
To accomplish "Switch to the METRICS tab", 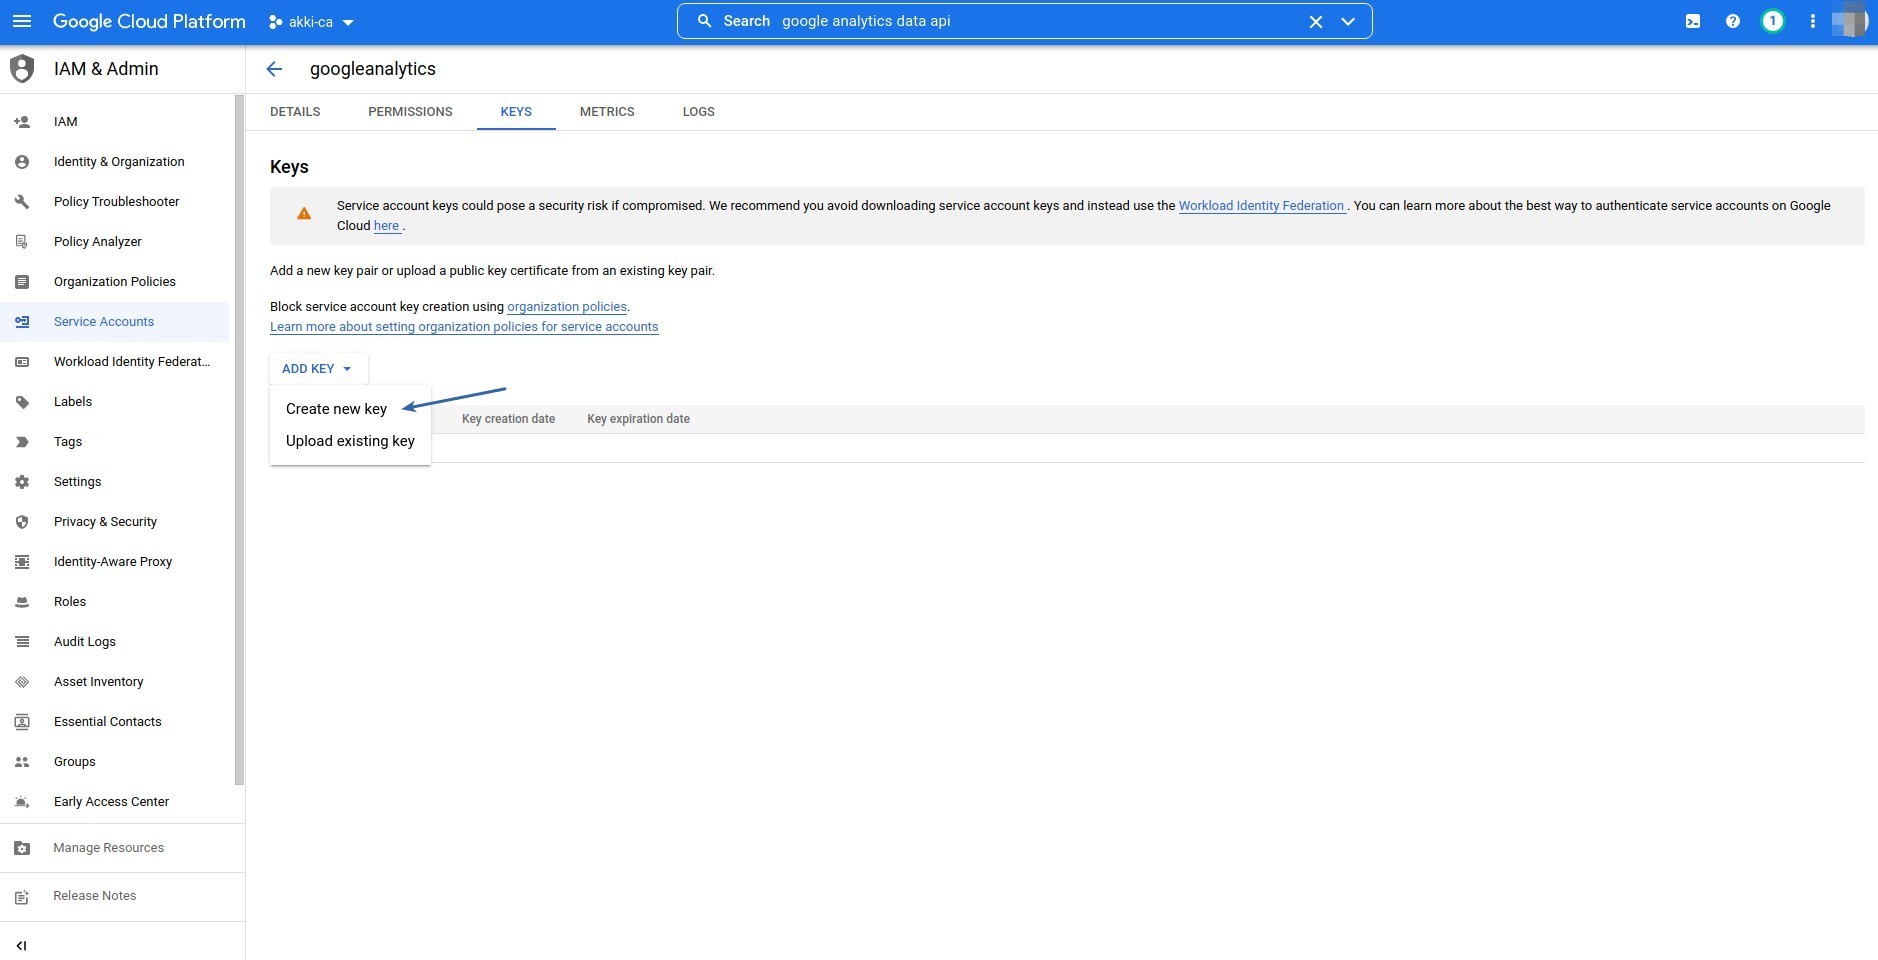I will point(607,112).
